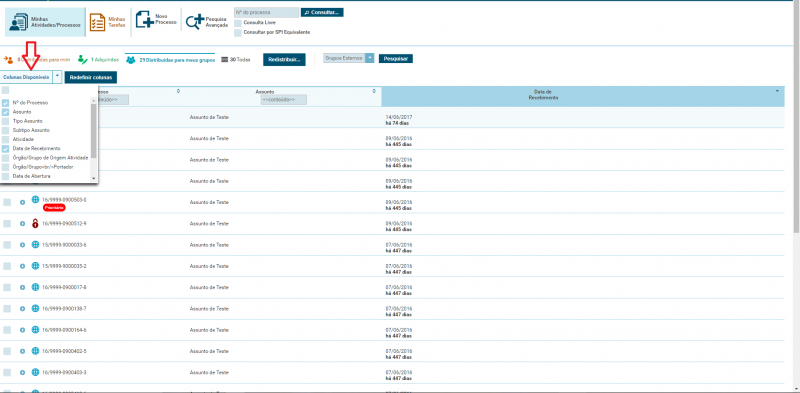Enable the Data de Abertura column checkbox
This screenshot has height=393, width=800.
coord(6,176)
